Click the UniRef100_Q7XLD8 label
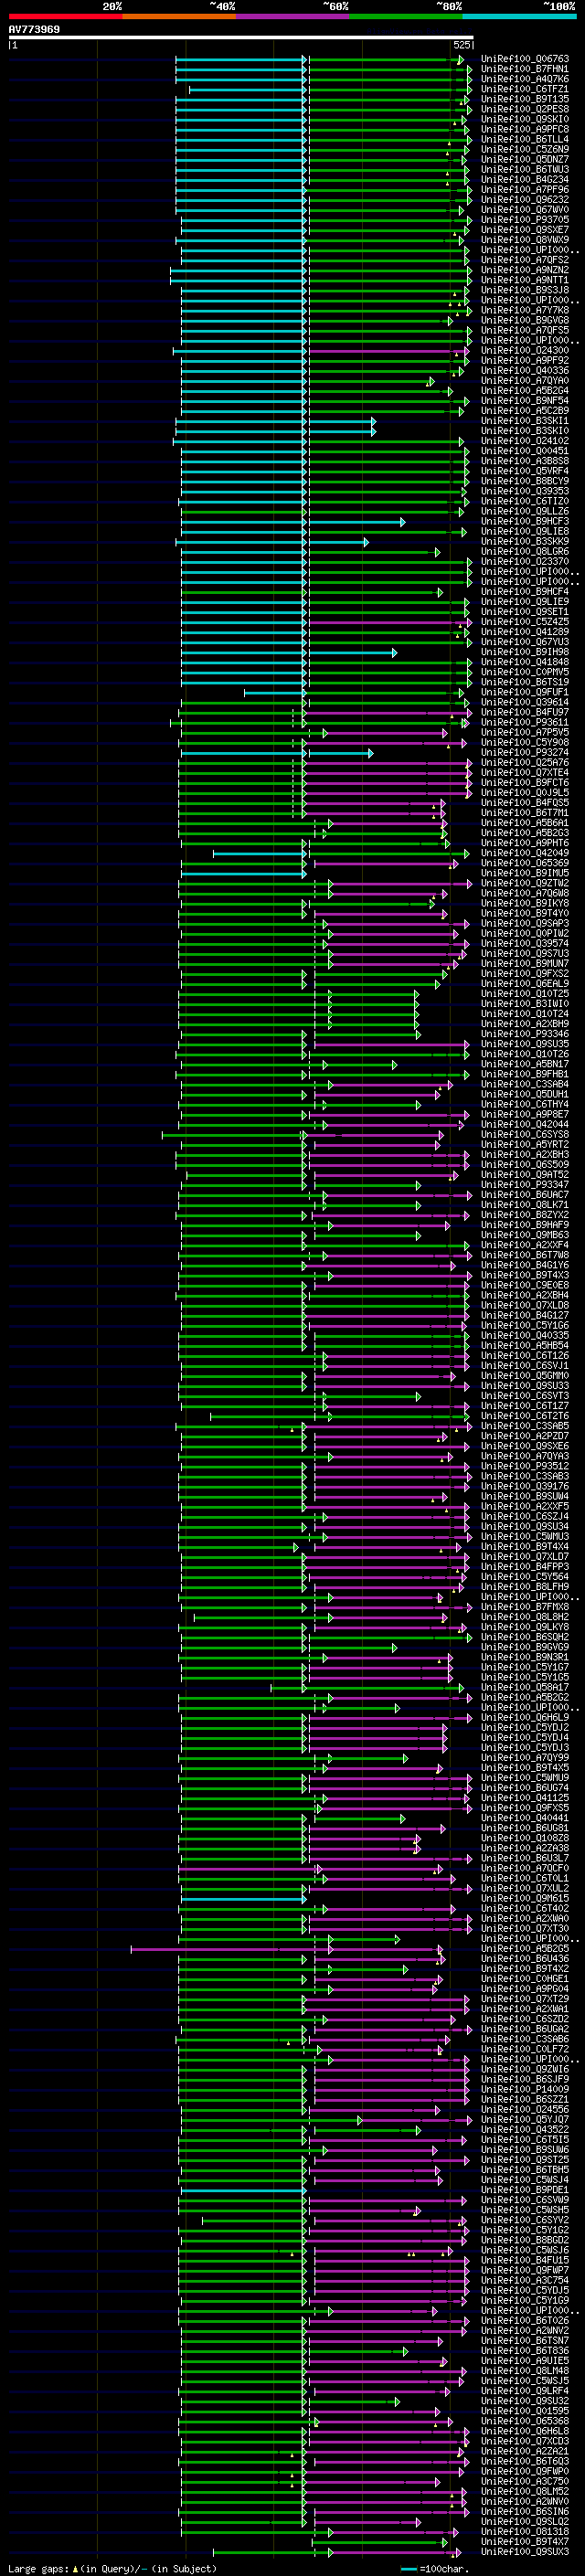 (x=524, y=1305)
